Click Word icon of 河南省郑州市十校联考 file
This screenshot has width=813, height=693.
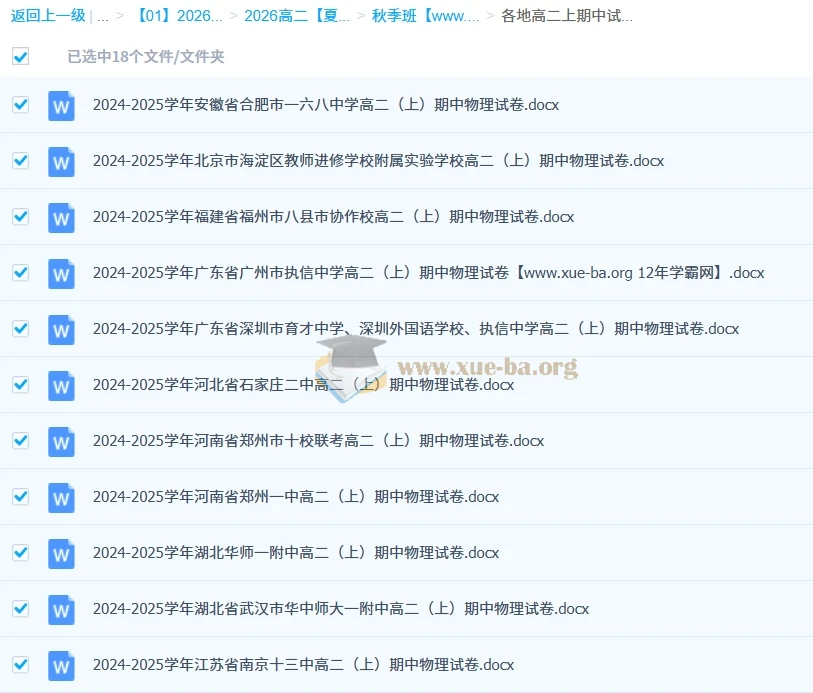coord(61,441)
